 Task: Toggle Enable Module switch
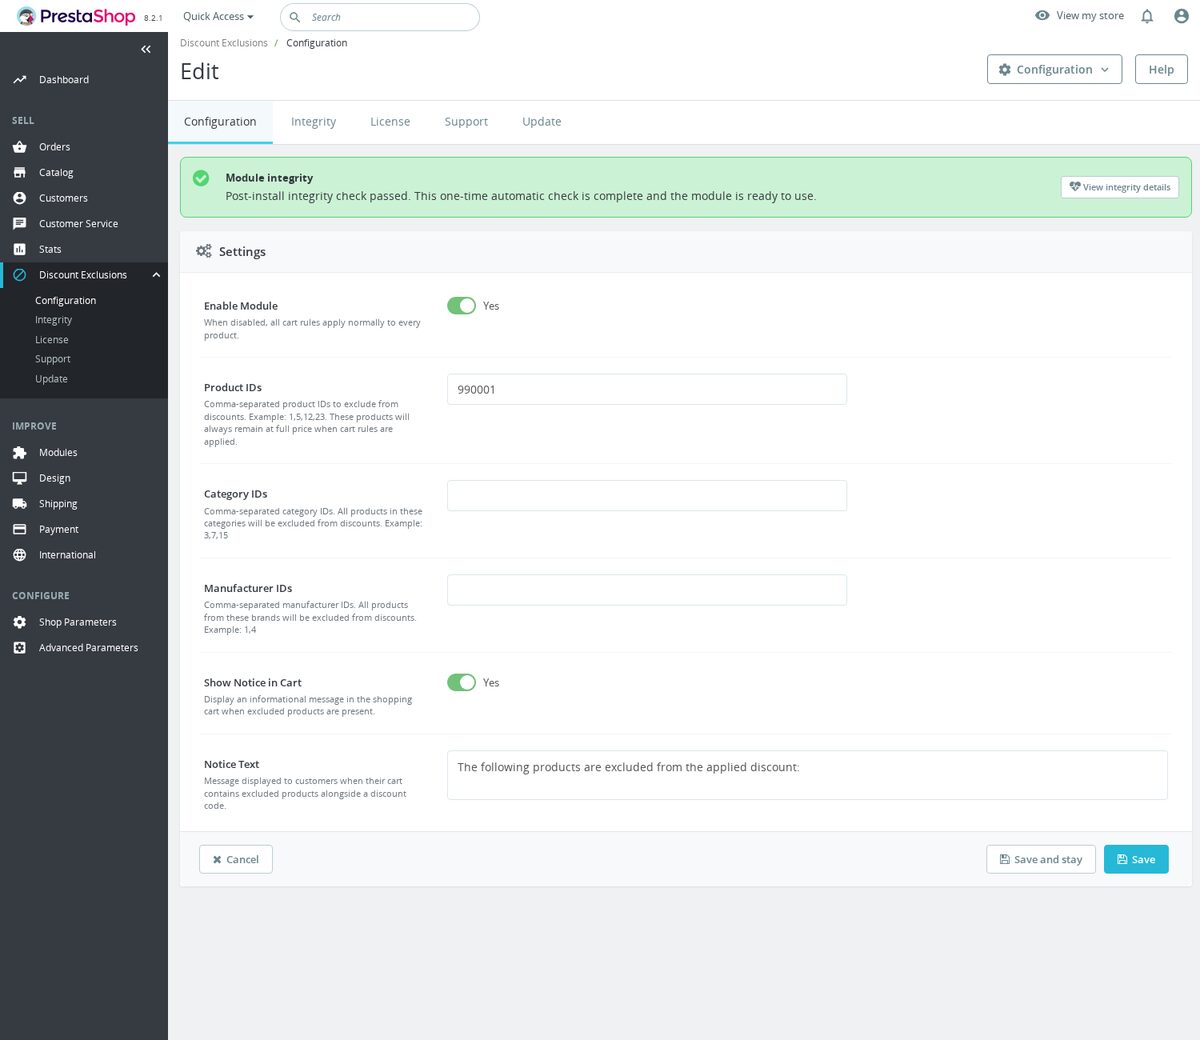(461, 306)
